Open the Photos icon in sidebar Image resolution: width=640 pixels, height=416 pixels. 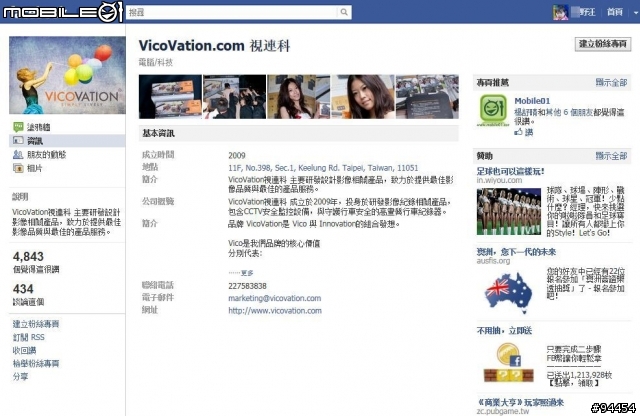18,168
